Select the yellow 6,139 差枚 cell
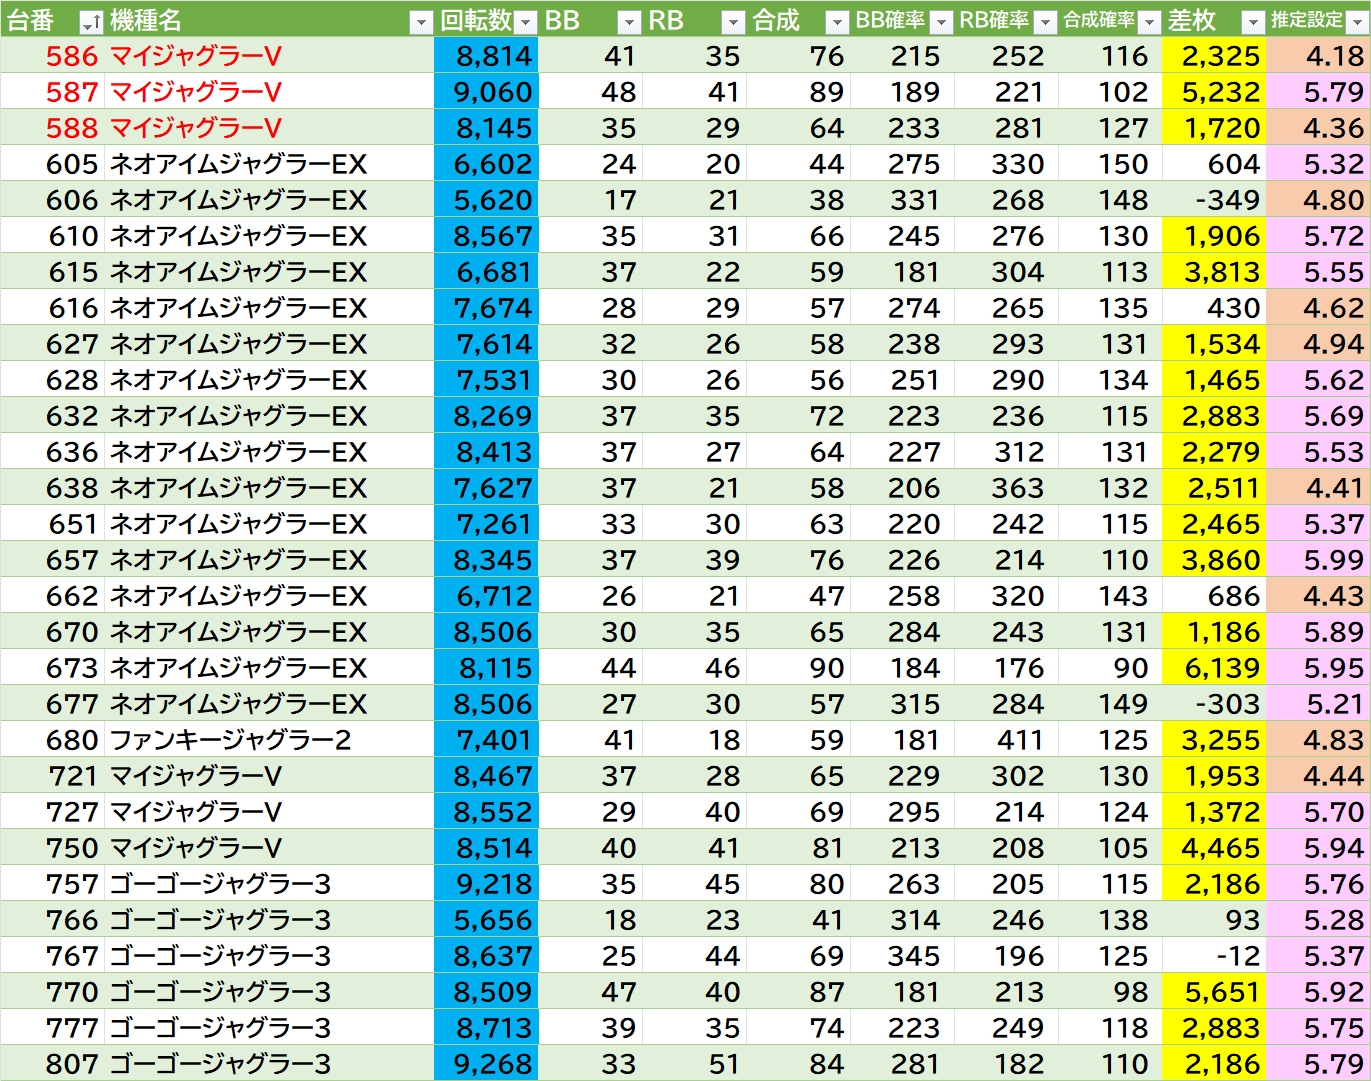The height and width of the screenshot is (1081, 1371). 1219,668
